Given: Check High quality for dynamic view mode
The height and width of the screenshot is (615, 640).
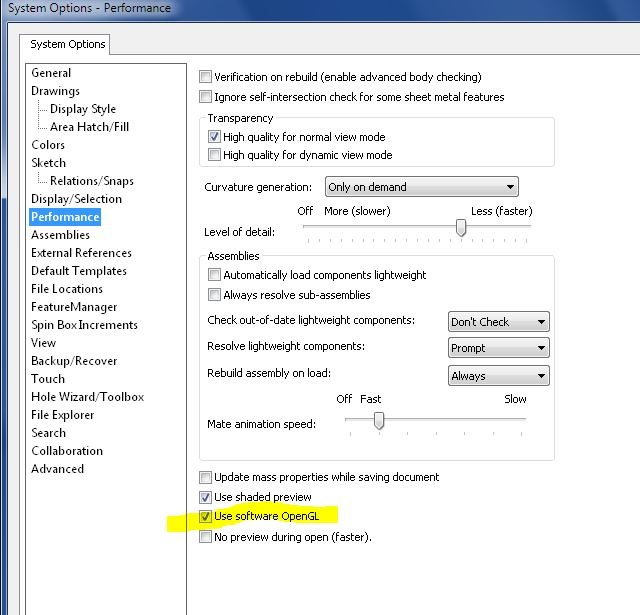Looking at the screenshot, I should pos(214,155).
